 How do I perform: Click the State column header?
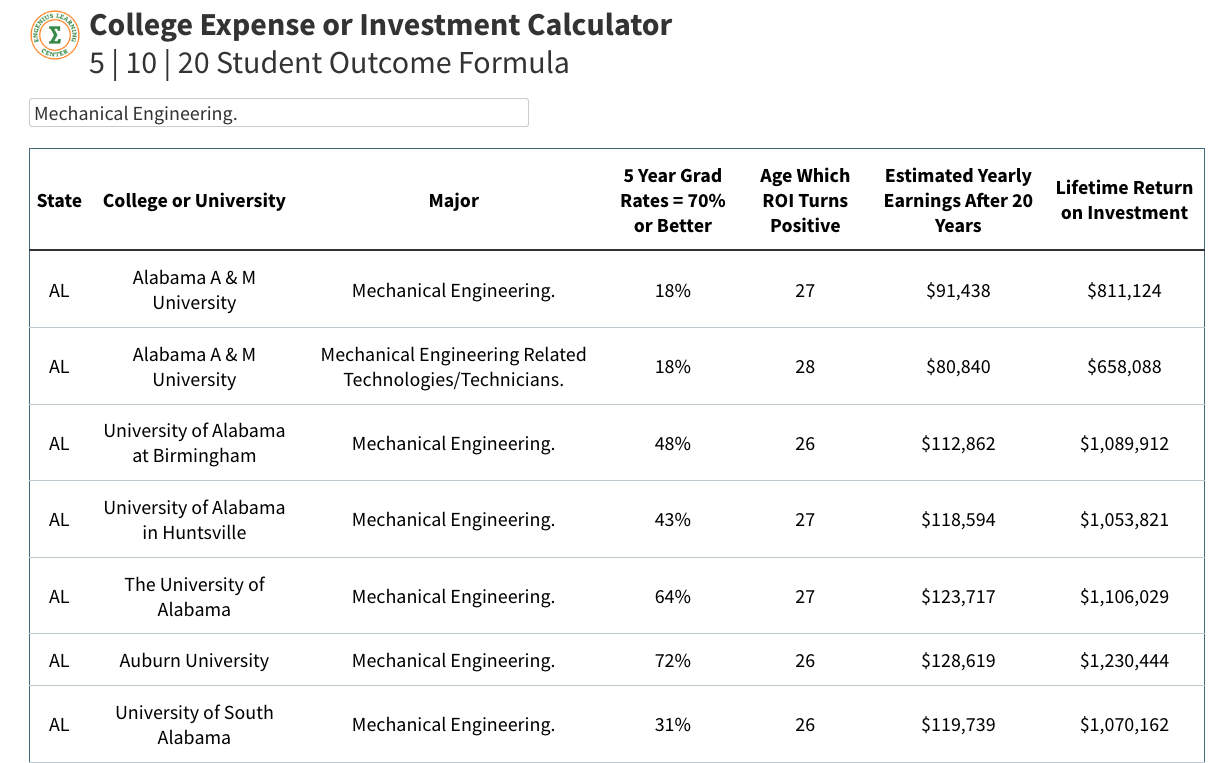59,200
